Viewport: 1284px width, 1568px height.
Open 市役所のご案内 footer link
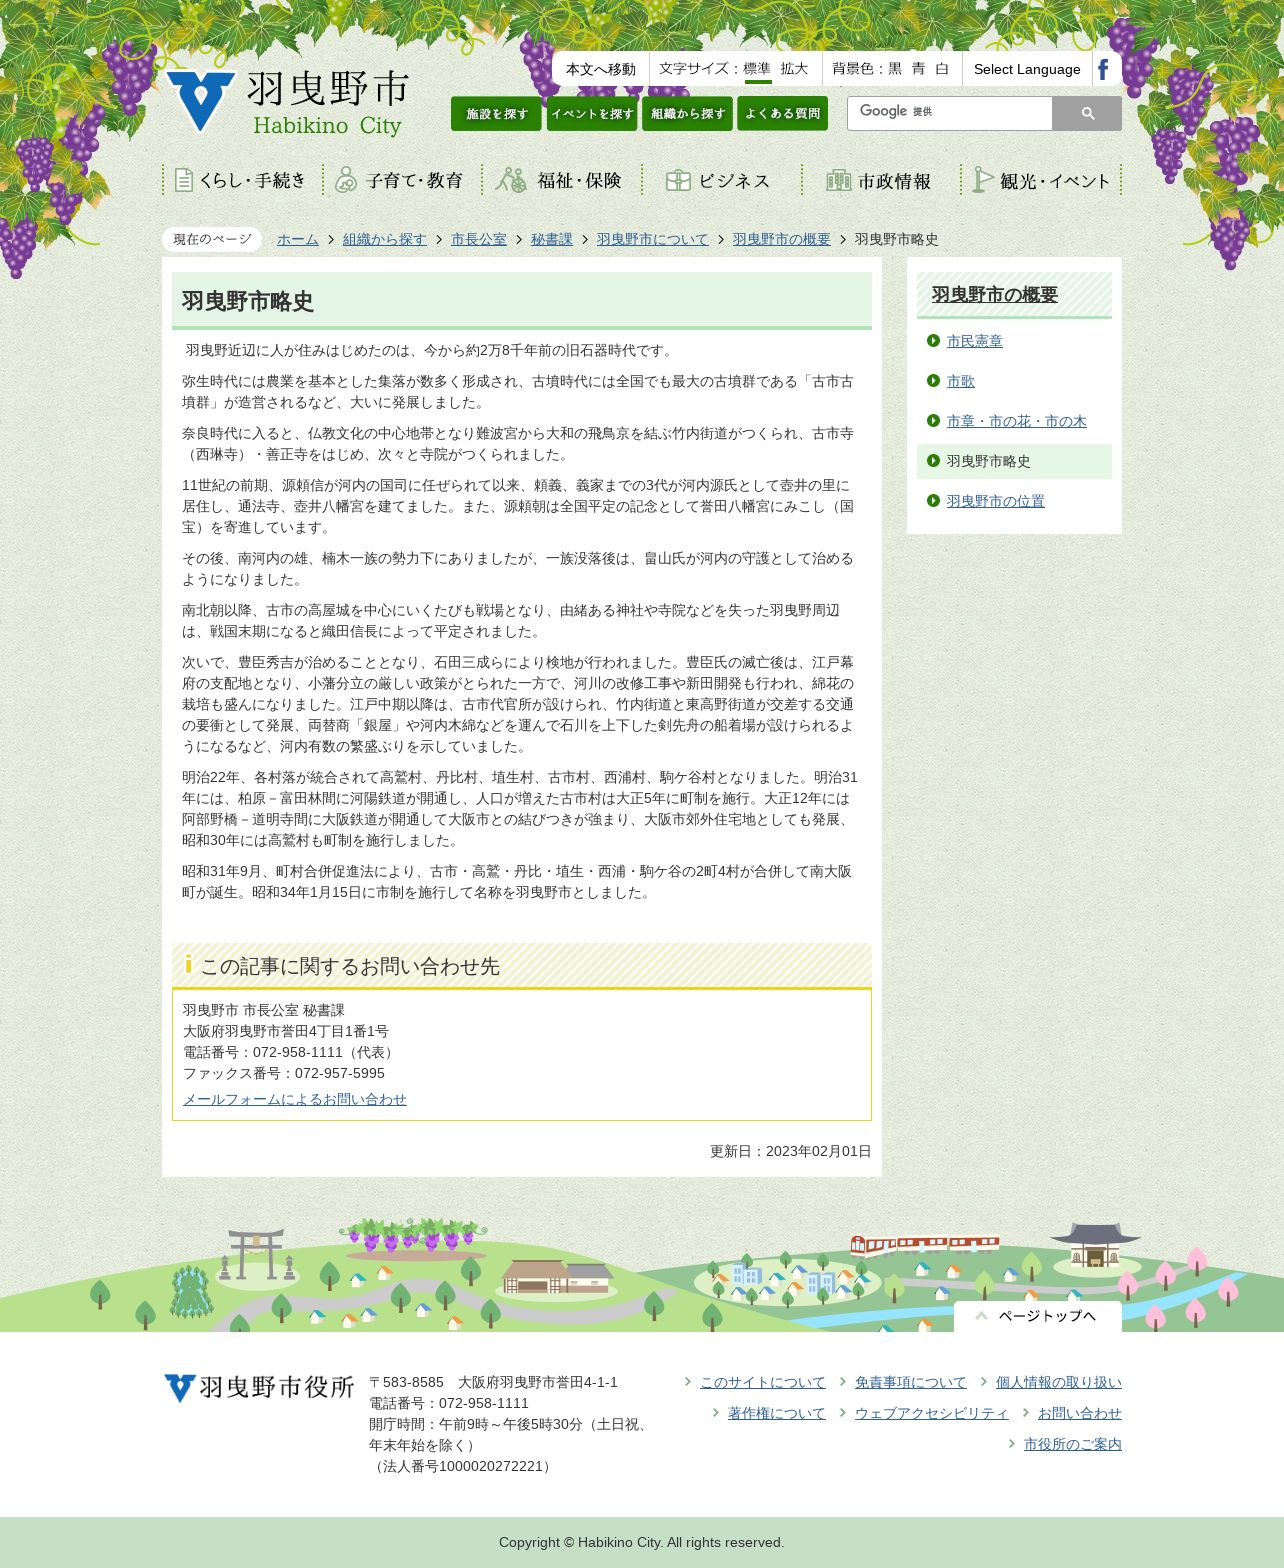[x=1073, y=1444]
